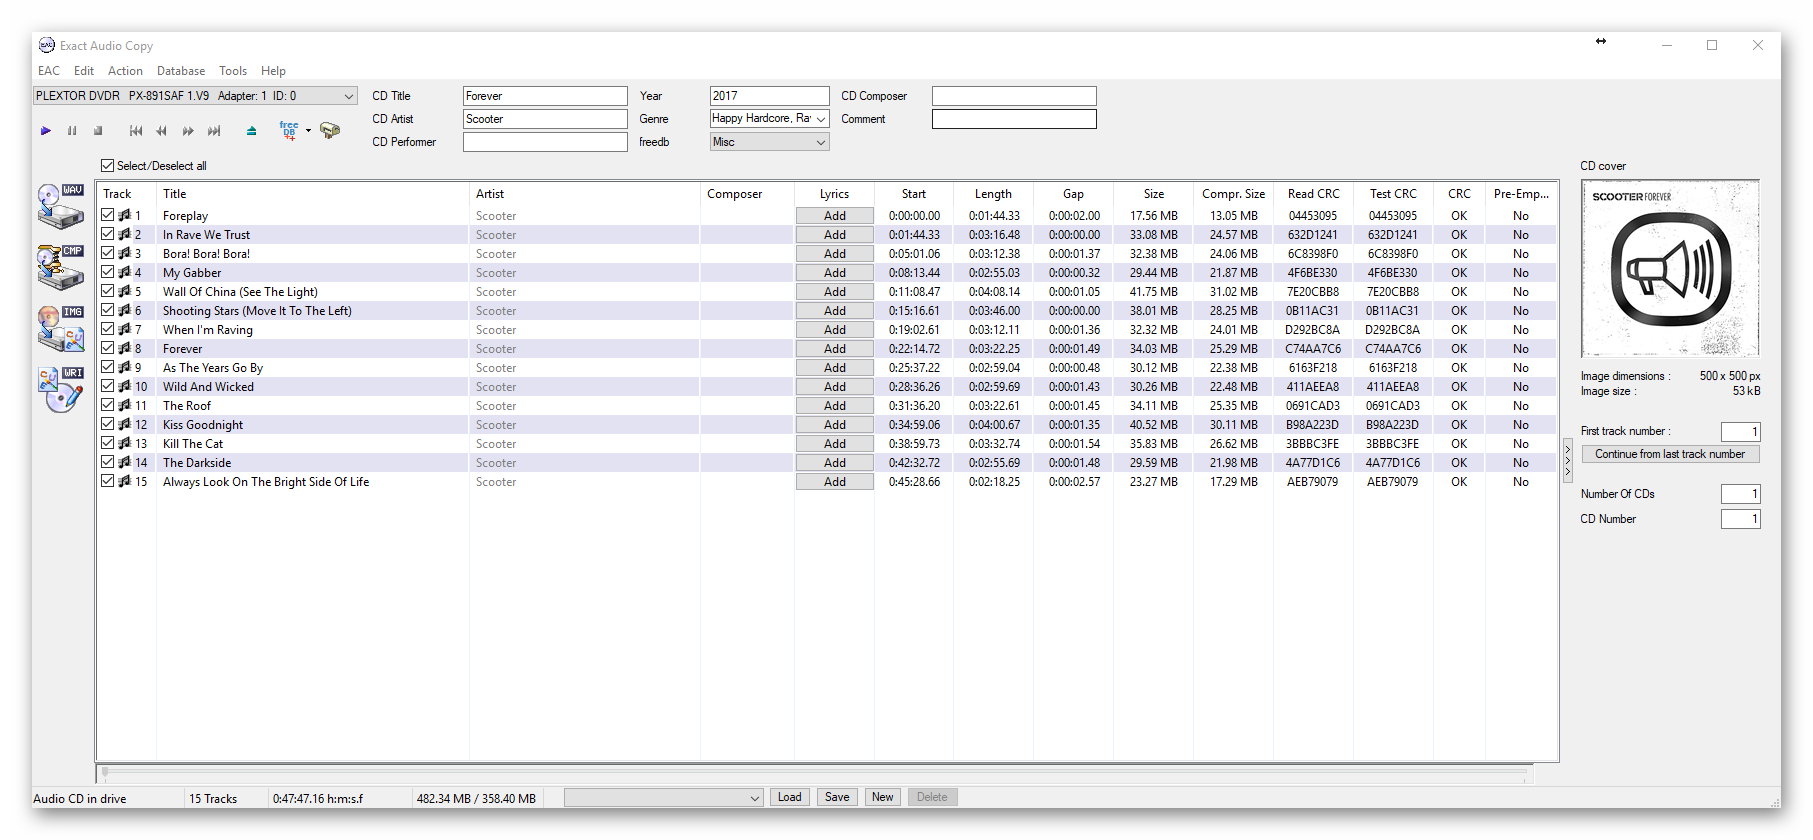Expand the Genre dropdown
Viewport: 1813px width, 840px height.
(x=821, y=119)
